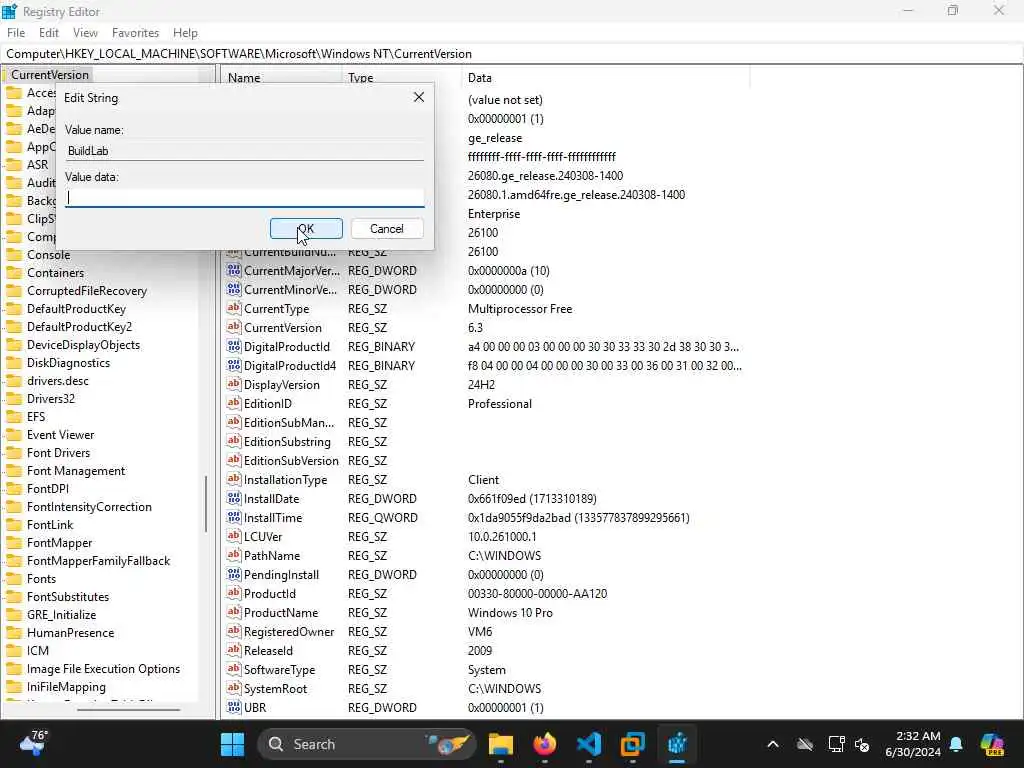The width and height of the screenshot is (1024, 768).
Task: Select the Drivers32 key
Action: point(51,398)
